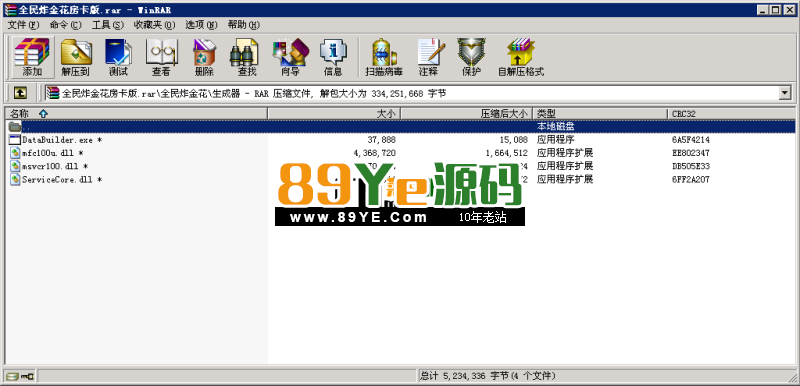This screenshot has width=800, height=386.
Task: Open the File (文件) menu
Action: click(23, 24)
